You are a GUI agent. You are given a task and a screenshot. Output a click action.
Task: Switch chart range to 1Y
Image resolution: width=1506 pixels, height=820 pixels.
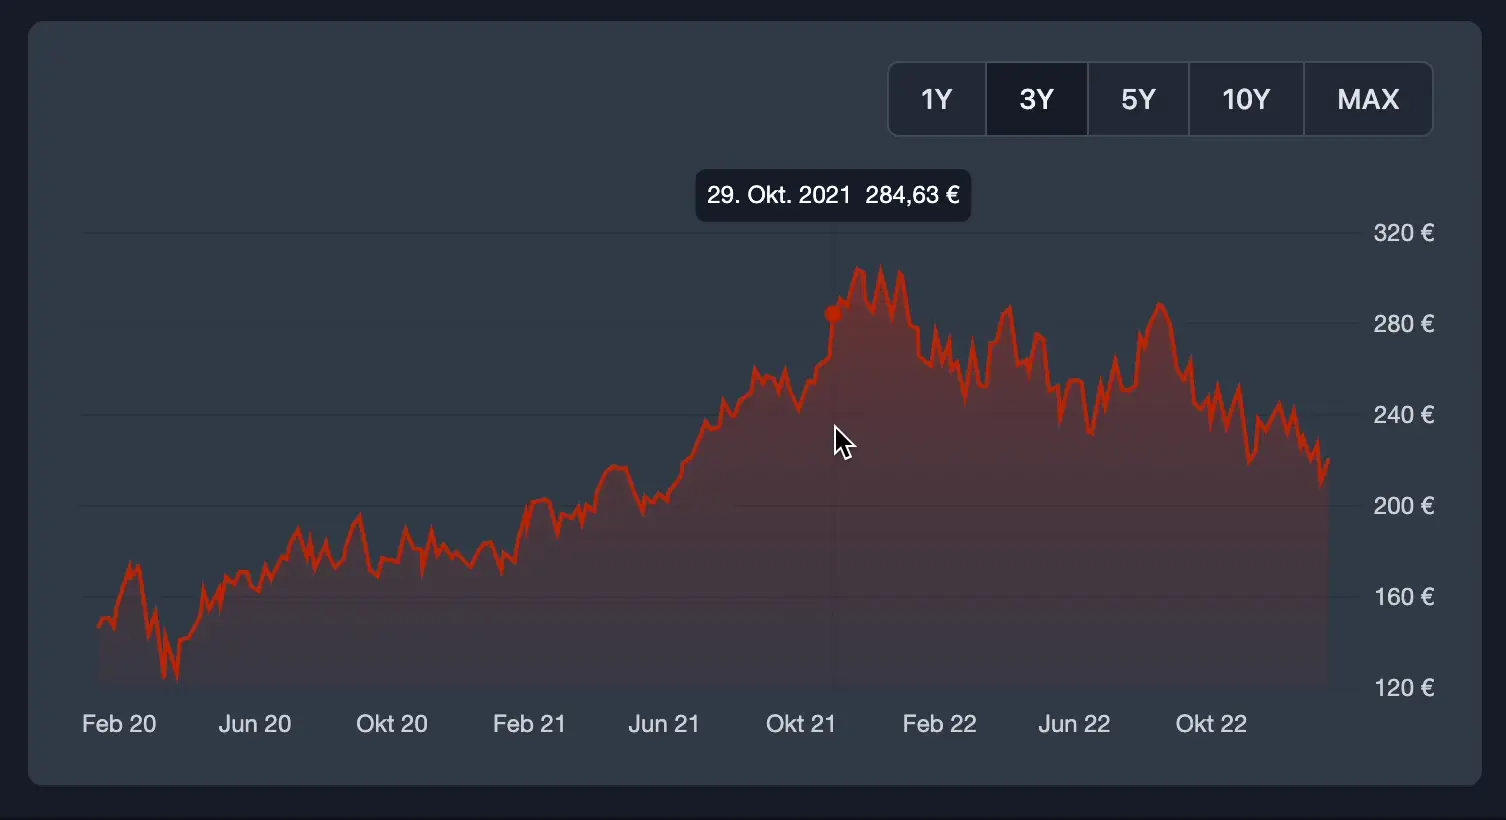(937, 99)
